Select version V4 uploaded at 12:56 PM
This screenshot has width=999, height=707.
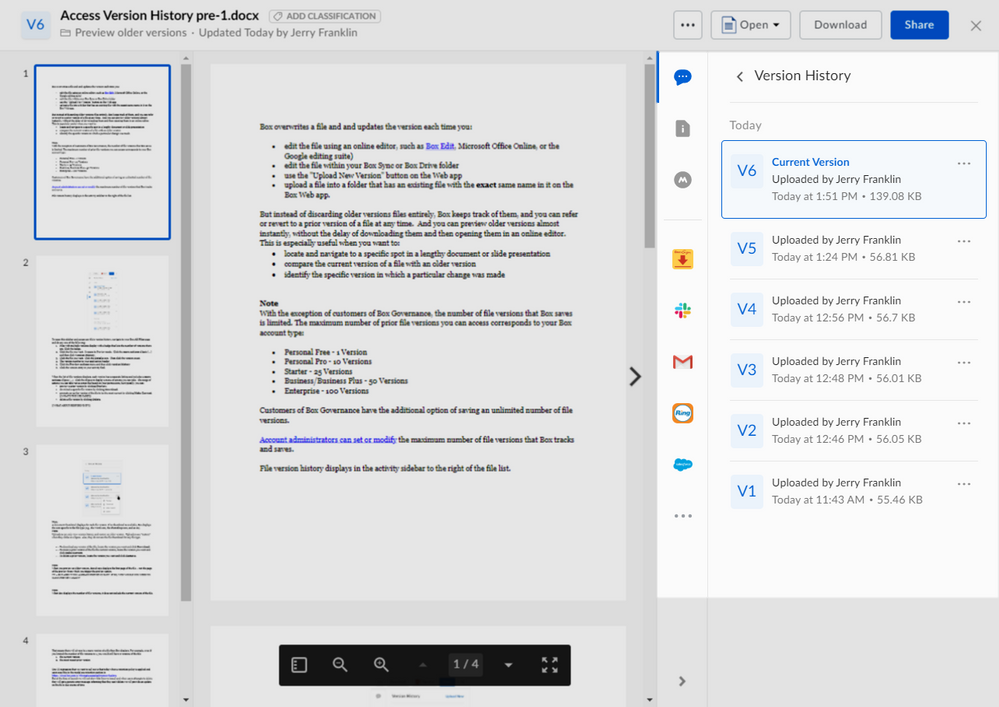[854, 309]
